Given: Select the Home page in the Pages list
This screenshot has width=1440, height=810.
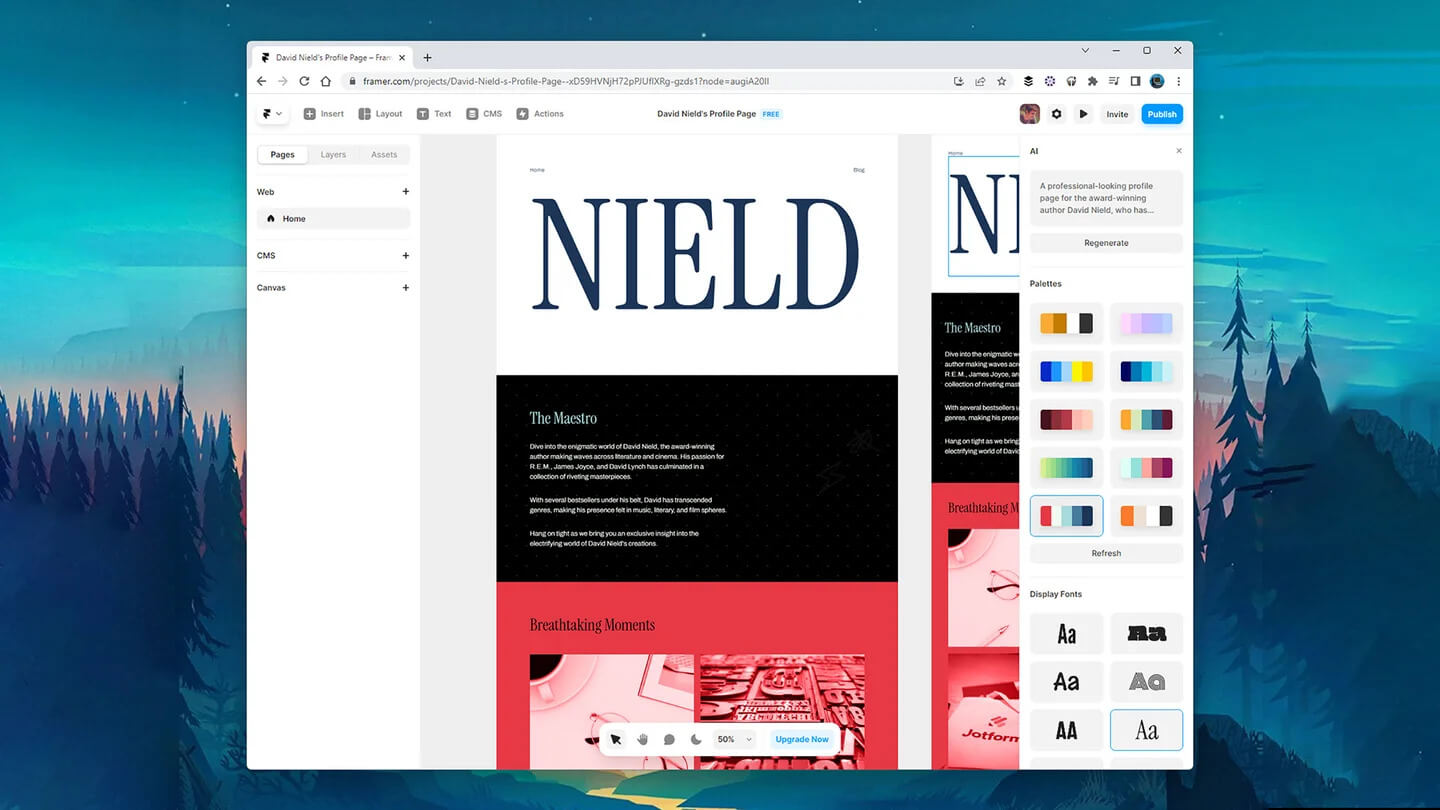Looking at the screenshot, I should coord(294,218).
